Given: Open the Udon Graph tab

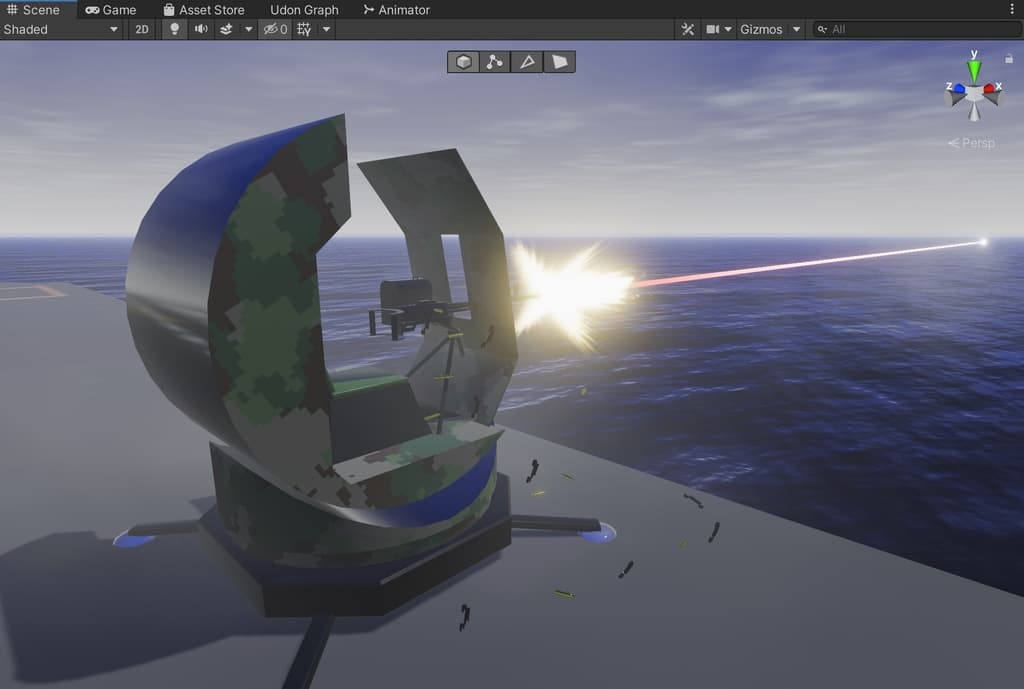Looking at the screenshot, I should (x=304, y=10).
